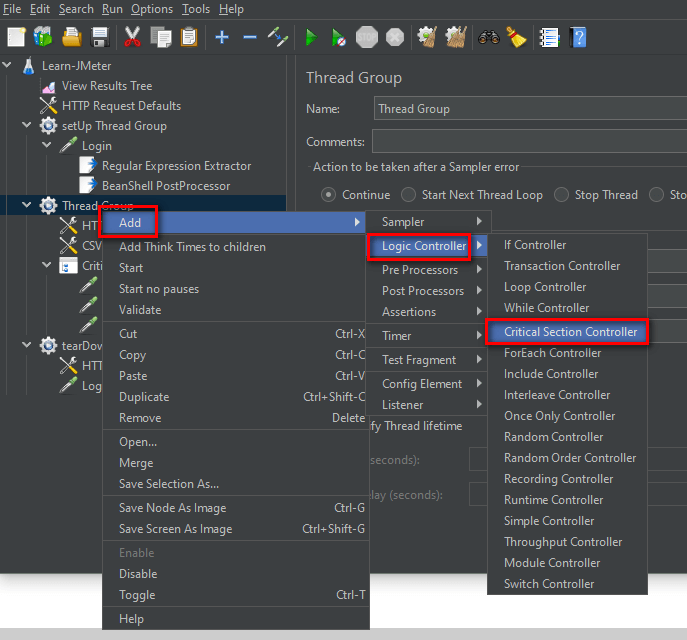Select the Continue radio button
This screenshot has width=687, height=640.
(x=328, y=194)
